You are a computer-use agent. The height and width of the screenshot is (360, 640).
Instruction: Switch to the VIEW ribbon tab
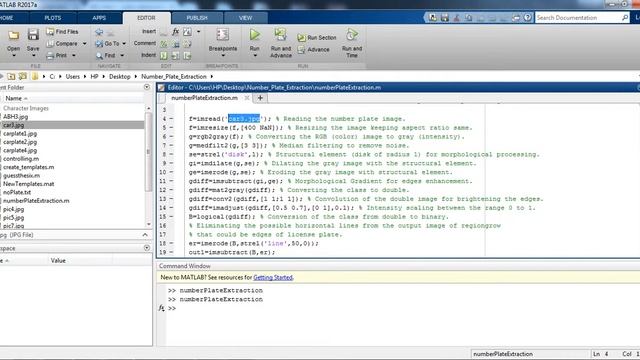coord(245,18)
